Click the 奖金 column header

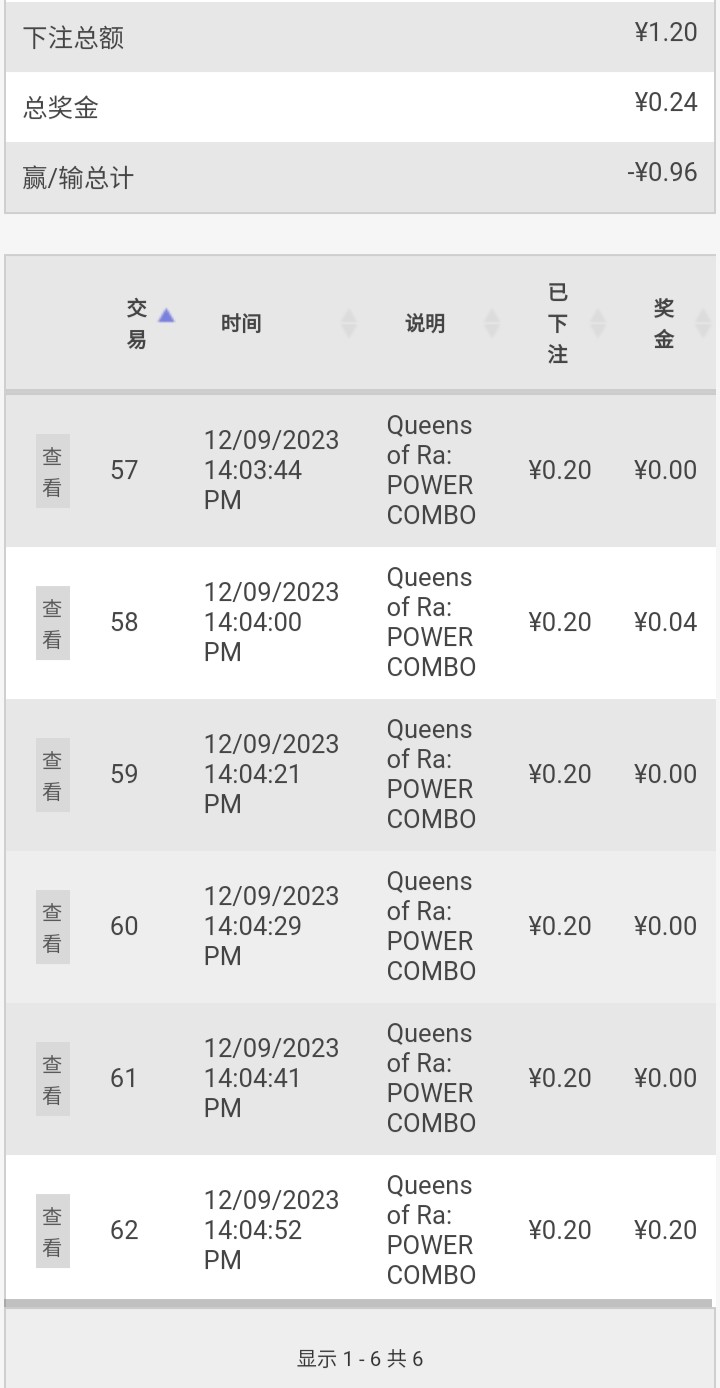point(664,323)
